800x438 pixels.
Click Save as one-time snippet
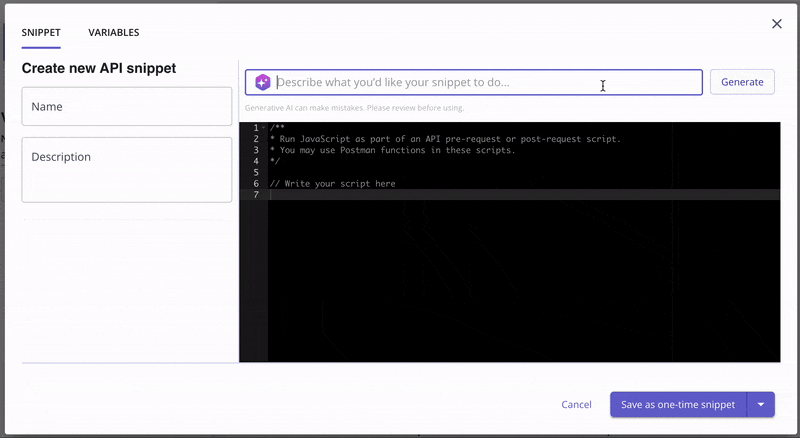click(x=678, y=404)
